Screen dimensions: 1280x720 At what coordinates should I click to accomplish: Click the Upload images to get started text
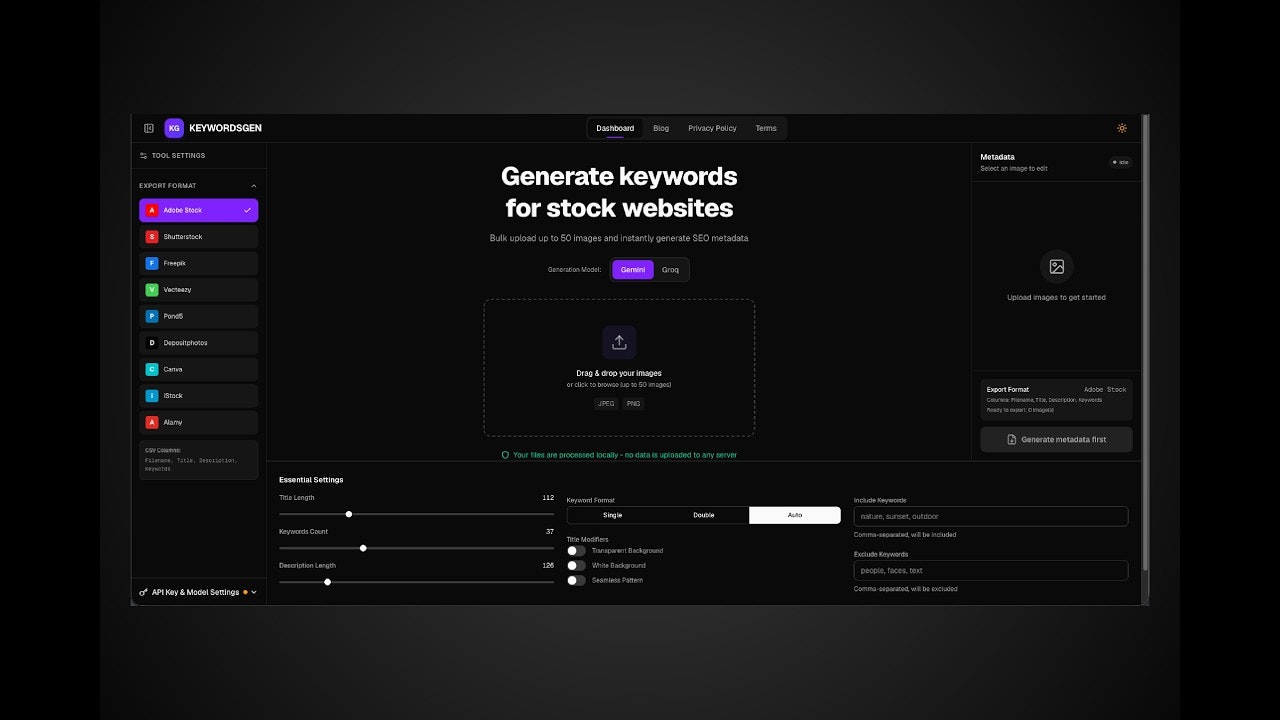(1057, 298)
